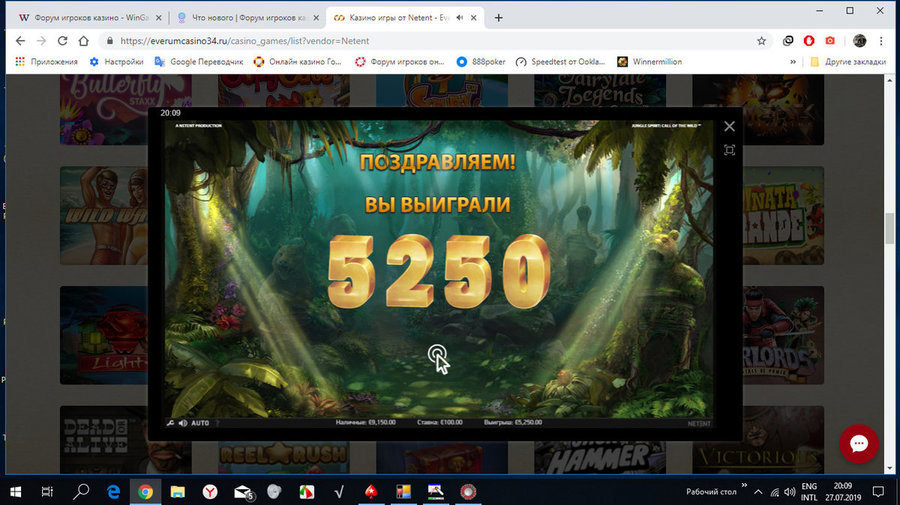Reload the current page

(63, 41)
